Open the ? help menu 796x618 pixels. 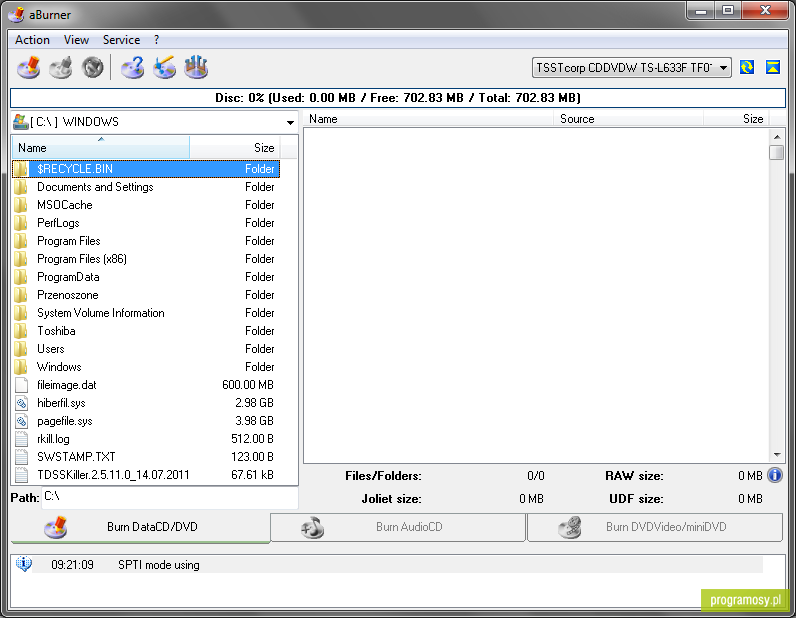[x=156, y=40]
